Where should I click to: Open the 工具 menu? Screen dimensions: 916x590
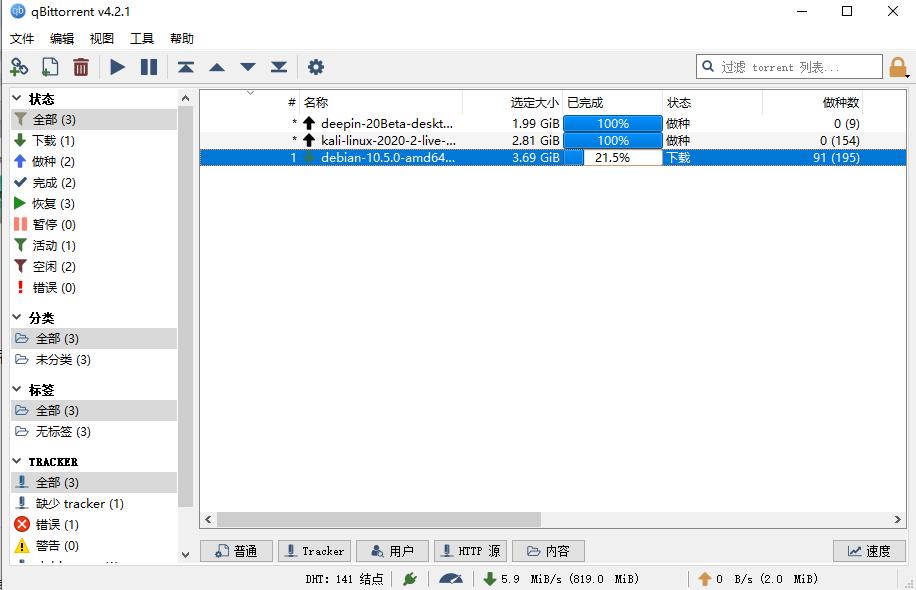click(x=142, y=39)
